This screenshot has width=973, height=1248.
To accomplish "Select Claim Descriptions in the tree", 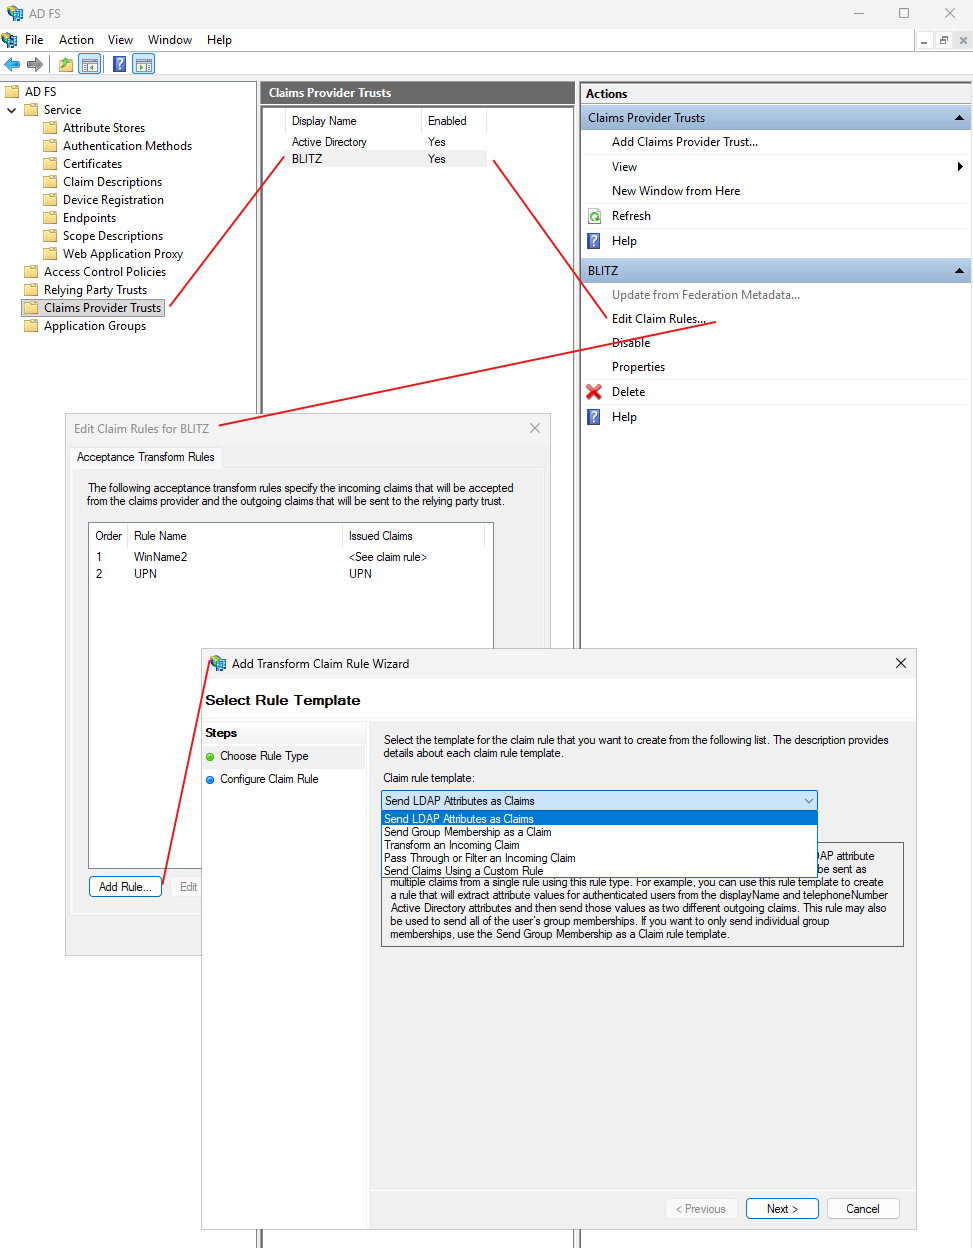I will click(x=112, y=182).
